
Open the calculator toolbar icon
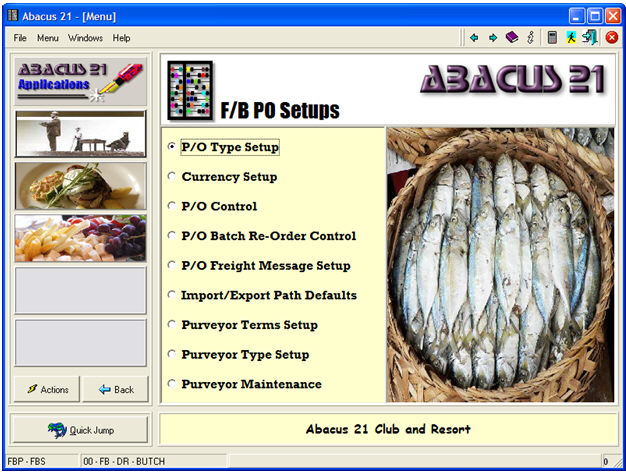click(552, 37)
